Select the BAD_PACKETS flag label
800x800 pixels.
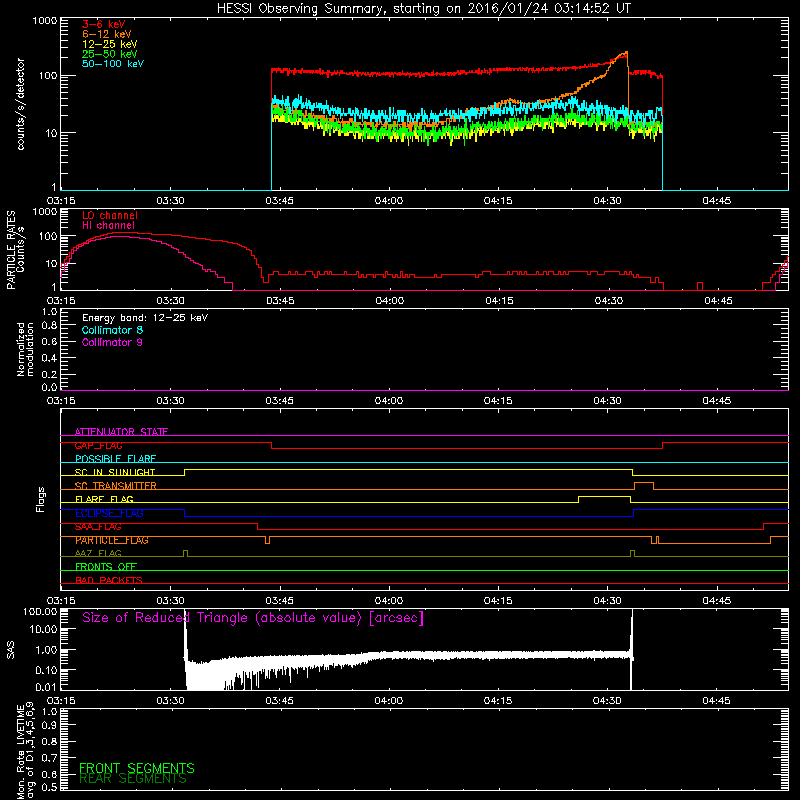coord(109,580)
